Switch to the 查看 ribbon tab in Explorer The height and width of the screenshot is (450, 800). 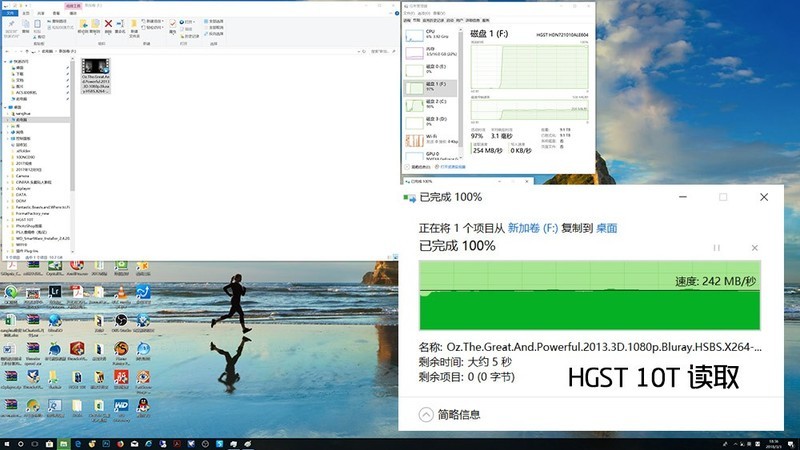(56, 13)
